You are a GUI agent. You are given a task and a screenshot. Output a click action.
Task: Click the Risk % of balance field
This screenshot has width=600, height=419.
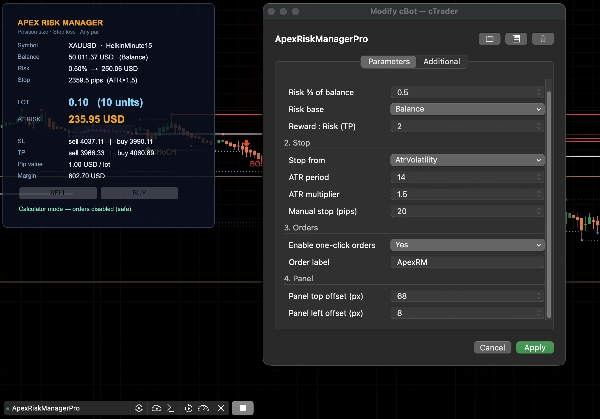[467, 92]
